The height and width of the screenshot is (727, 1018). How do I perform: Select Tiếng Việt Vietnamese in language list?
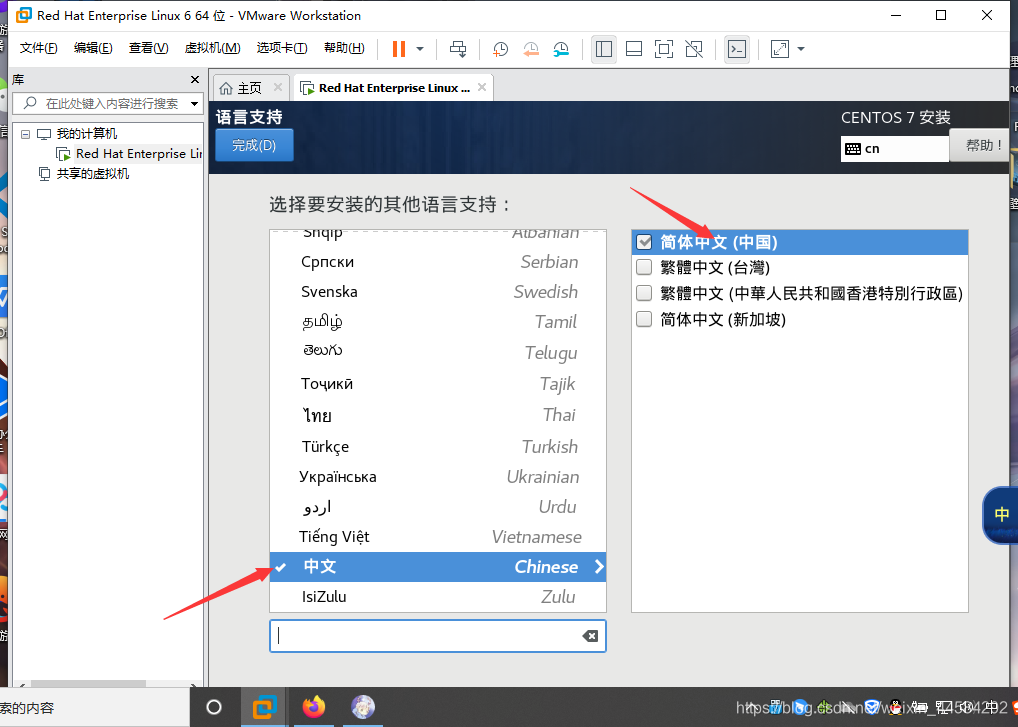[x=438, y=537]
